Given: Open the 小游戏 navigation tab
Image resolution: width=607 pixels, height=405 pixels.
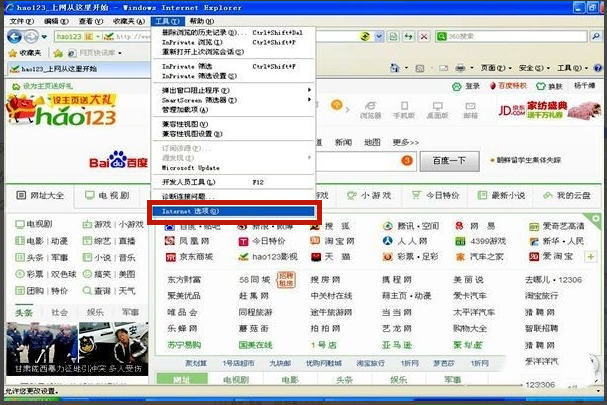Looking at the screenshot, I should click(x=369, y=196).
